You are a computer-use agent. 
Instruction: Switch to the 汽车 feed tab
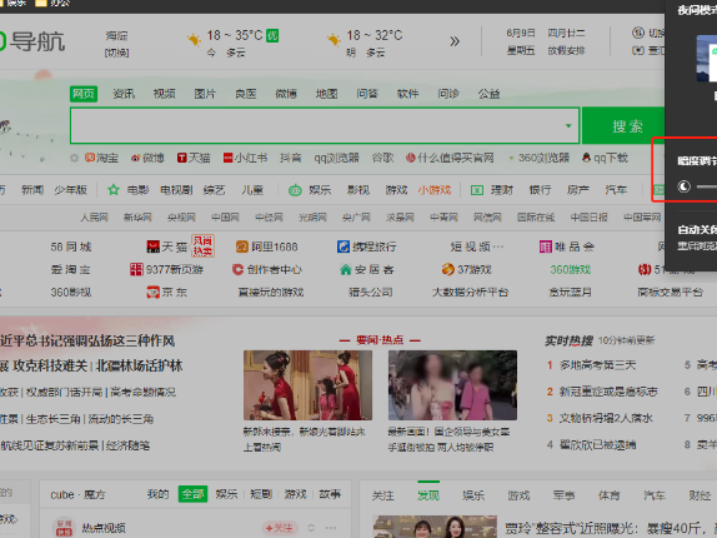654,495
